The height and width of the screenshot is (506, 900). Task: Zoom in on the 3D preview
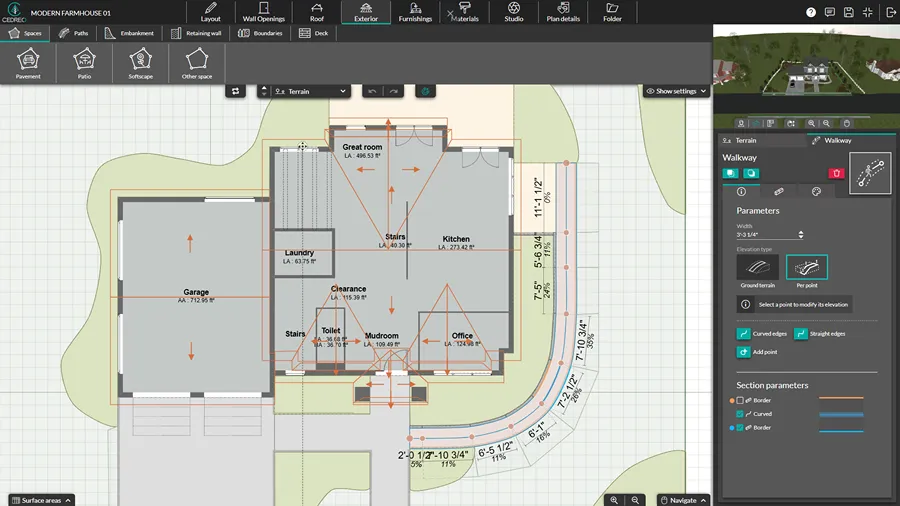tap(812, 123)
